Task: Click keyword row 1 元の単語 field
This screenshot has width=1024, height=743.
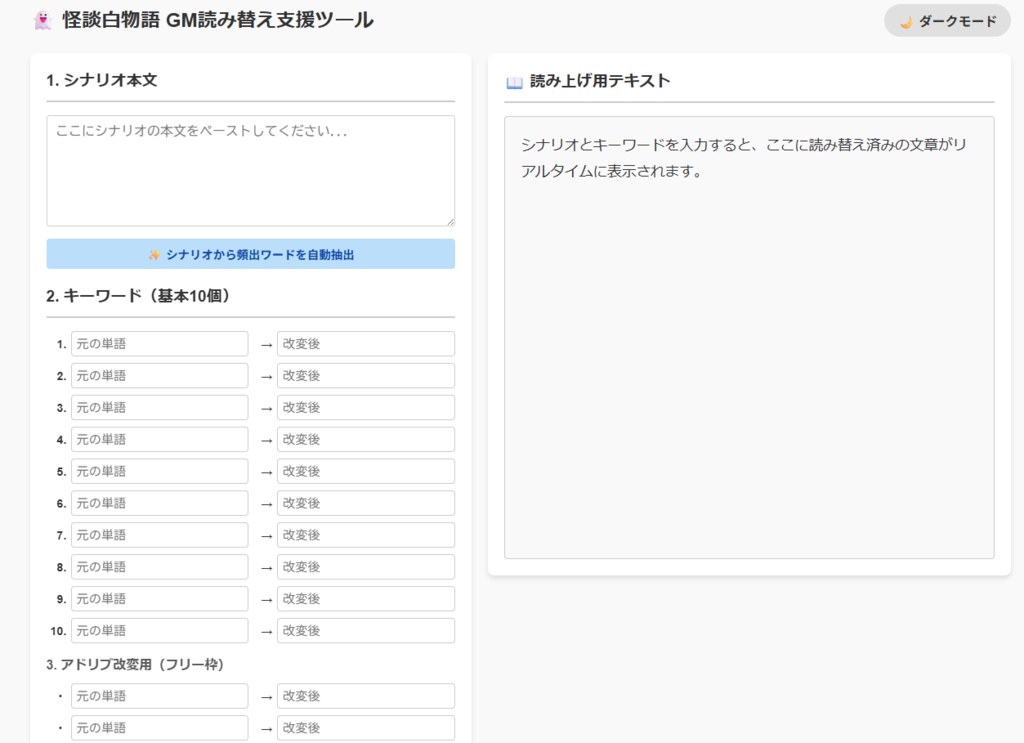Action: pyautogui.click(x=160, y=343)
